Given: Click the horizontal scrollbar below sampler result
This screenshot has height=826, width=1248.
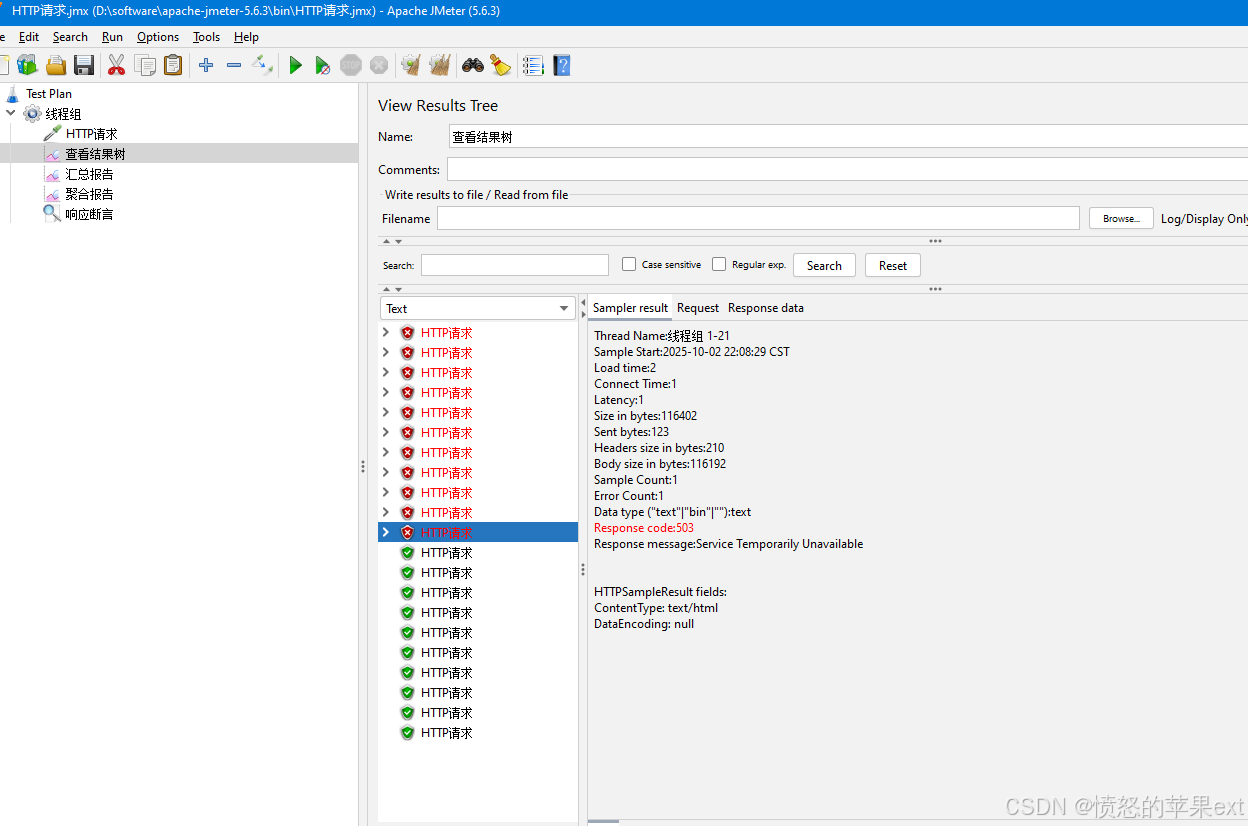Looking at the screenshot, I should [x=603, y=821].
